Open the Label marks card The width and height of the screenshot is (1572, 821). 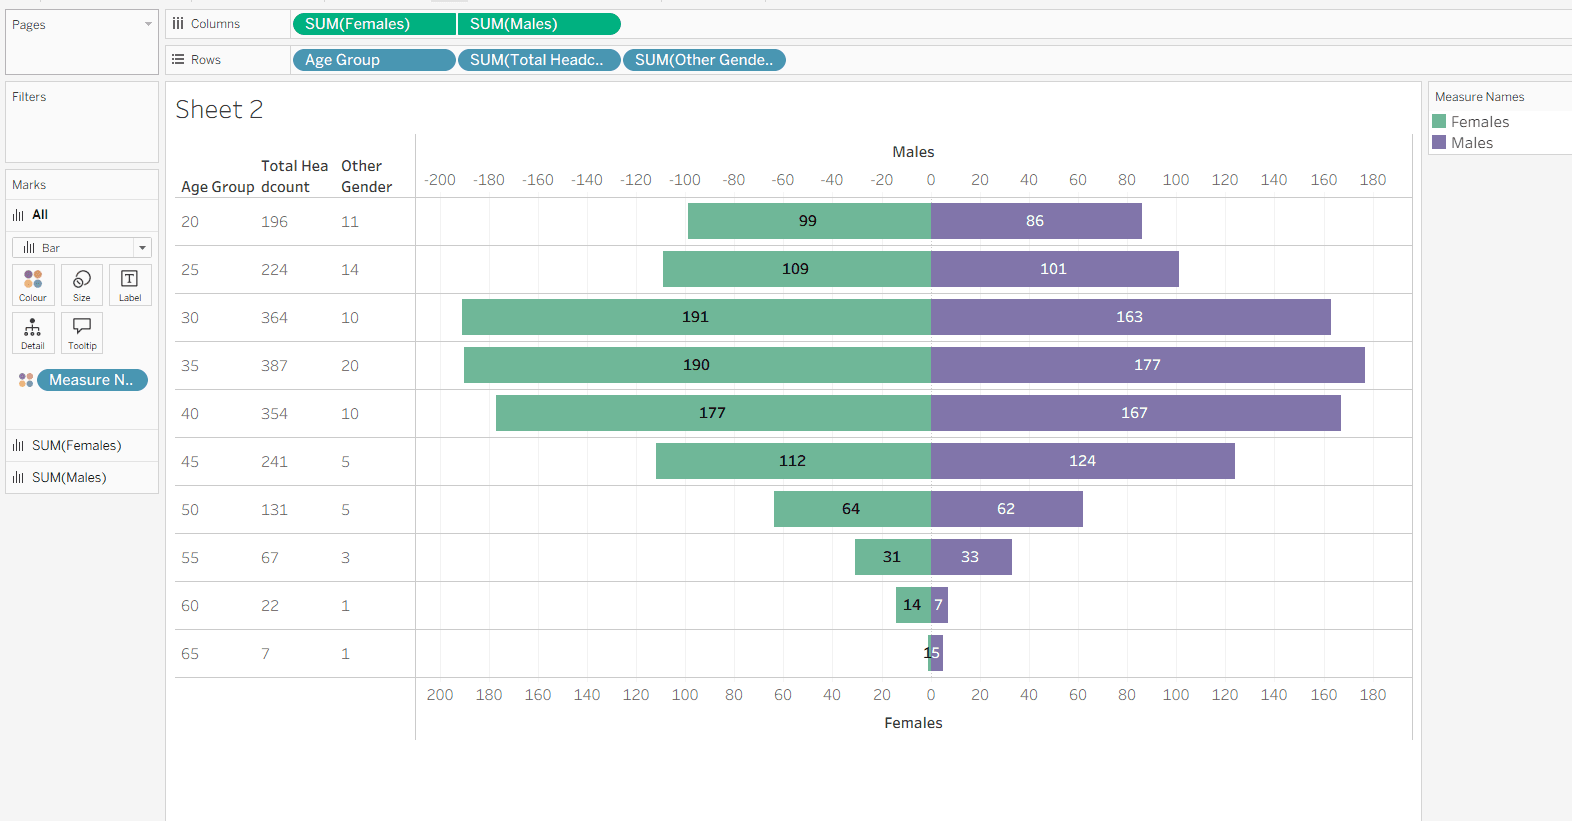pos(130,284)
